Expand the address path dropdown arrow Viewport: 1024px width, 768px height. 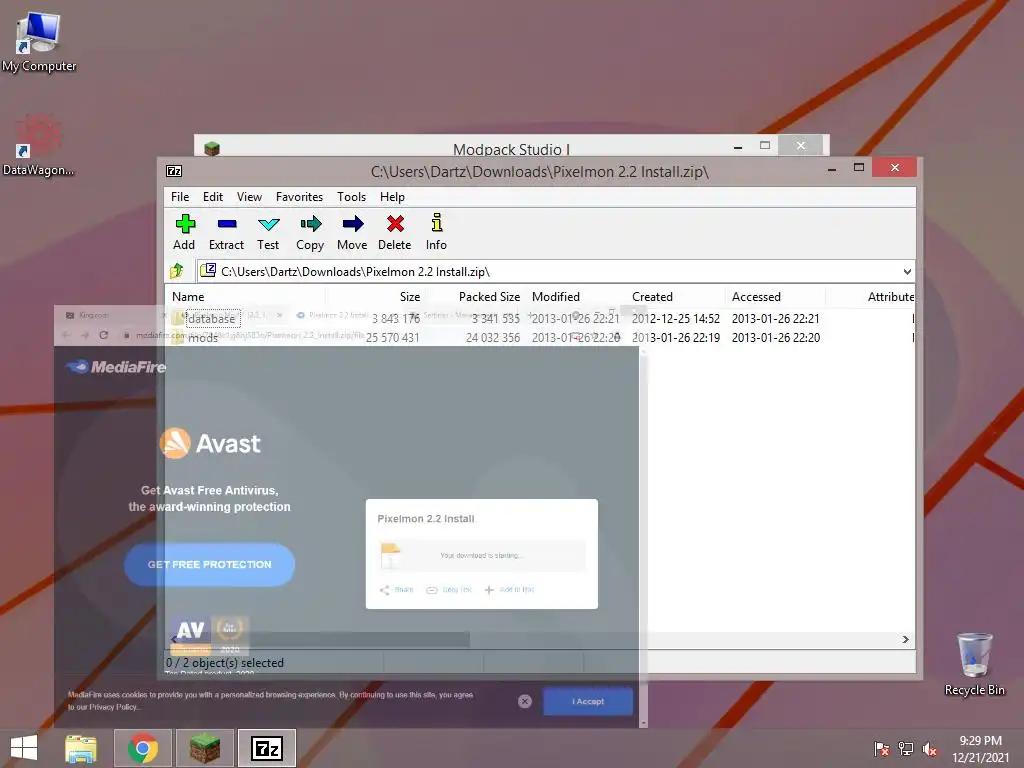pos(907,272)
